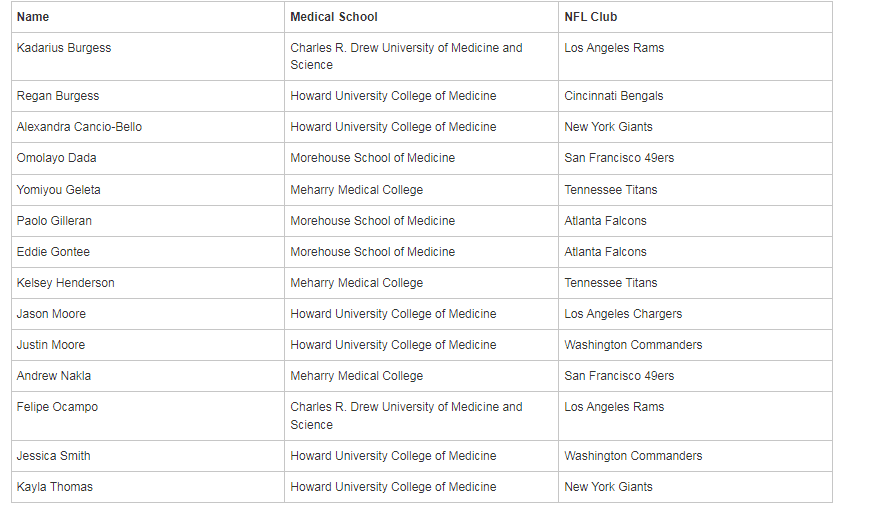
Task: Click Kelsey Henderson in the list
Action: pyautogui.click(x=66, y=283)
